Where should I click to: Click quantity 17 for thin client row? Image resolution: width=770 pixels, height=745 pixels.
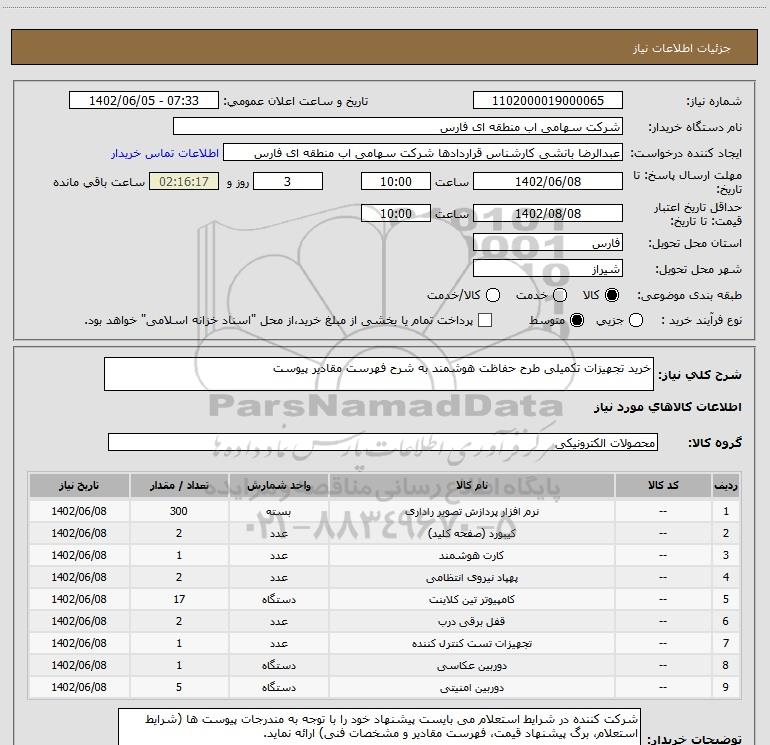(x=179, y=600)
